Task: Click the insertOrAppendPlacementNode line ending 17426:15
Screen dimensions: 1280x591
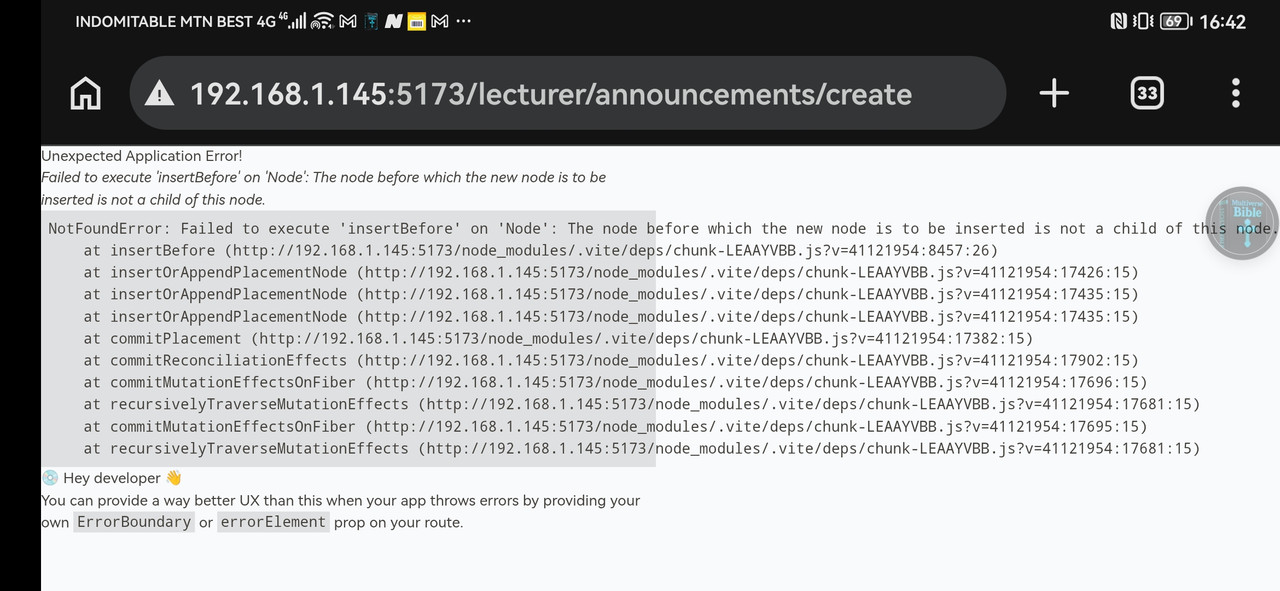Action: [x=611, y=272]
